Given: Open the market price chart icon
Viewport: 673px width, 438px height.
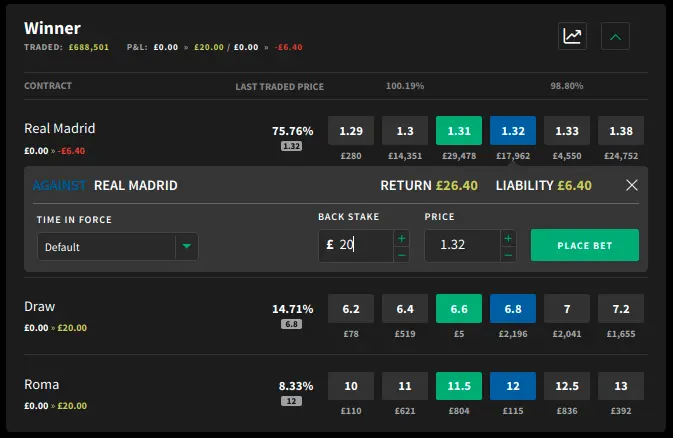Looking at the screenshot, I should (x=572, y=36).
